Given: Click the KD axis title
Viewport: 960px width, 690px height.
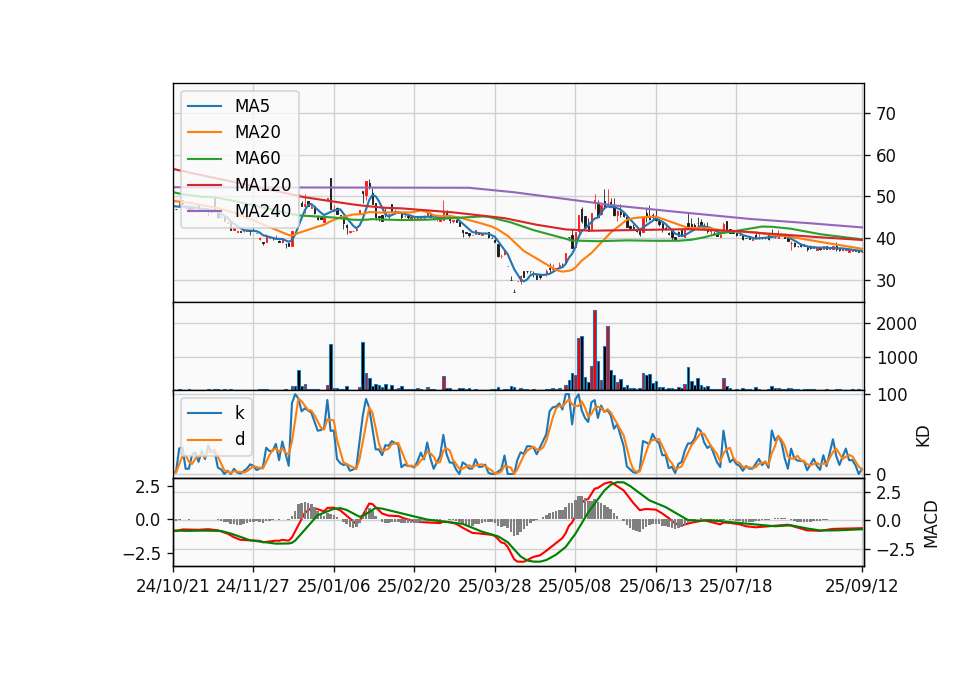Looking at the screenshot, I should pos(923,437).
